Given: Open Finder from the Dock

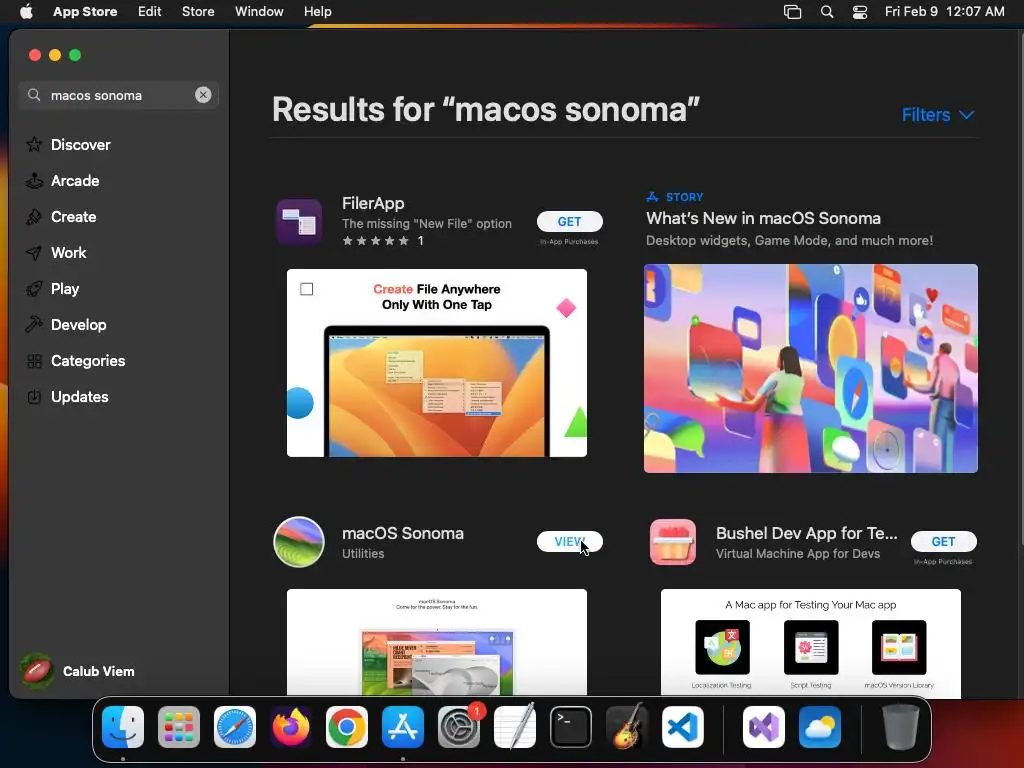Looking at the screenshot, I should coord(123,727).
